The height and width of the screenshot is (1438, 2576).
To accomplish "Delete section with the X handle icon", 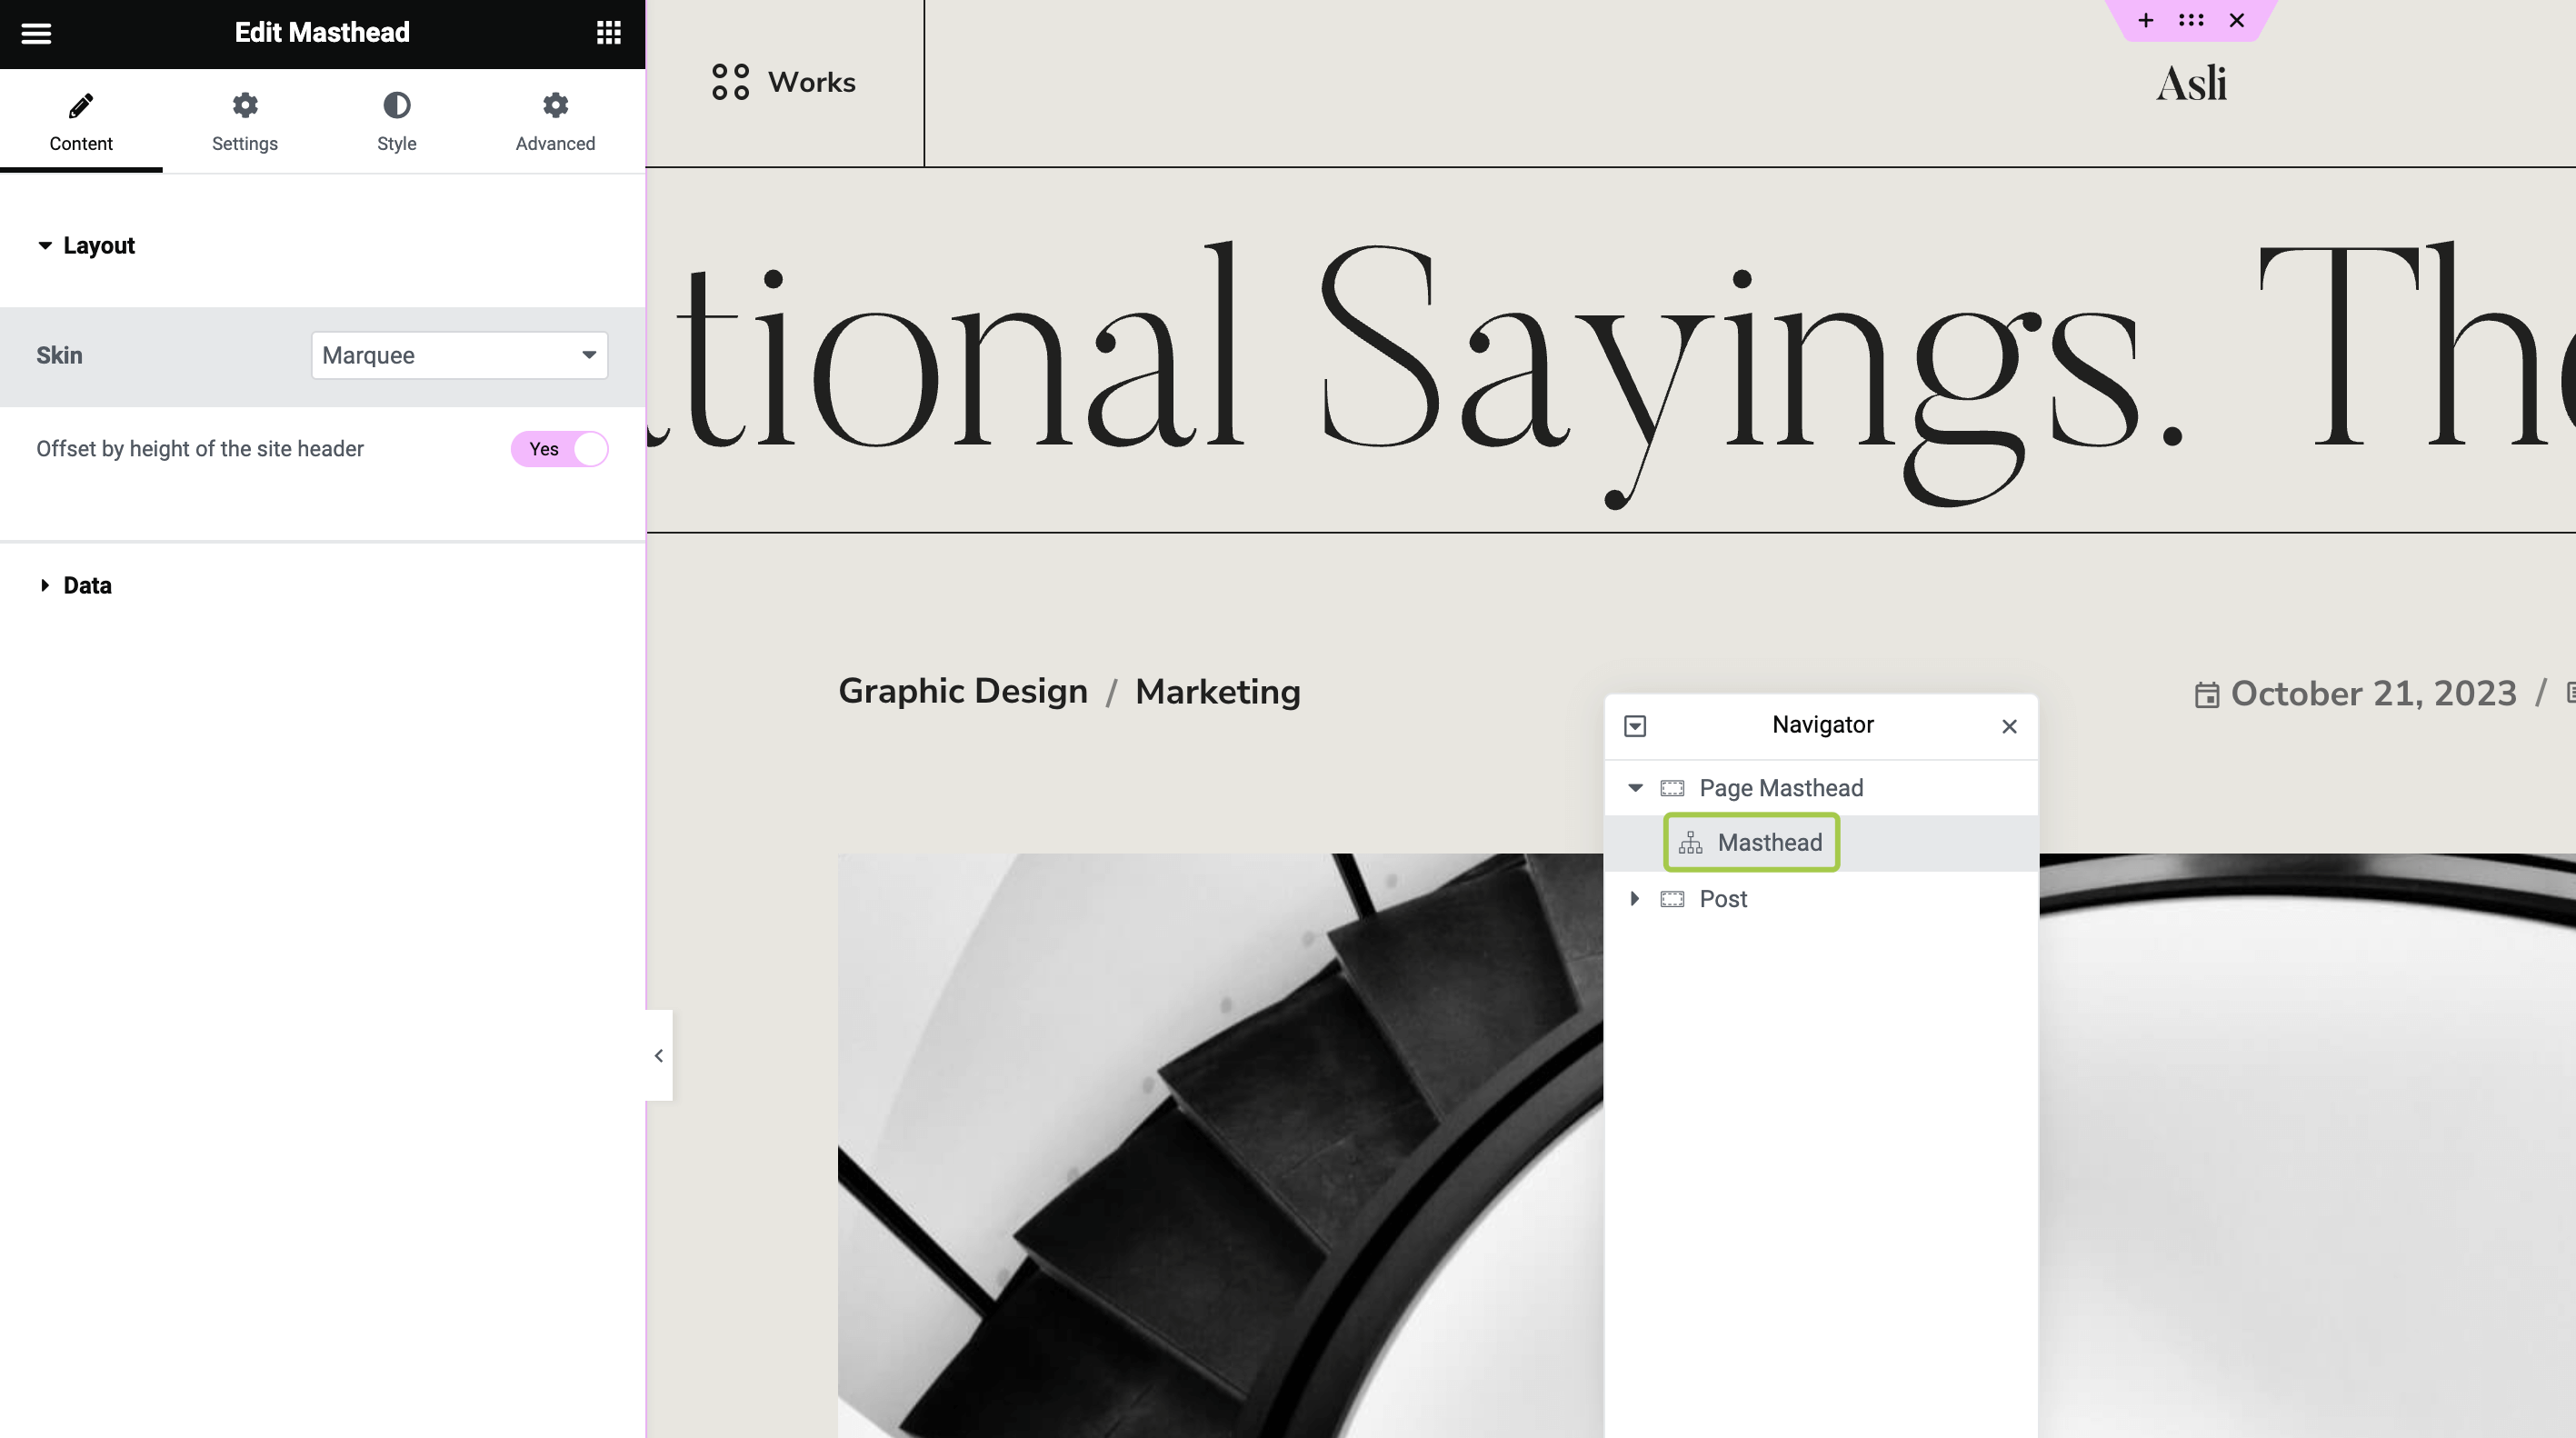I will coord(2237,20).
